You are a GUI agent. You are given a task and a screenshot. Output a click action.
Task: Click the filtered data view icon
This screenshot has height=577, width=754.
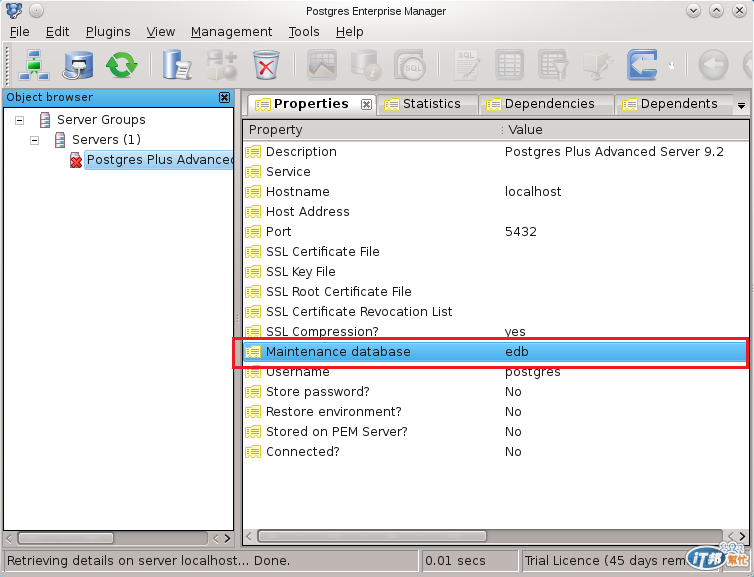coord(553,65)
